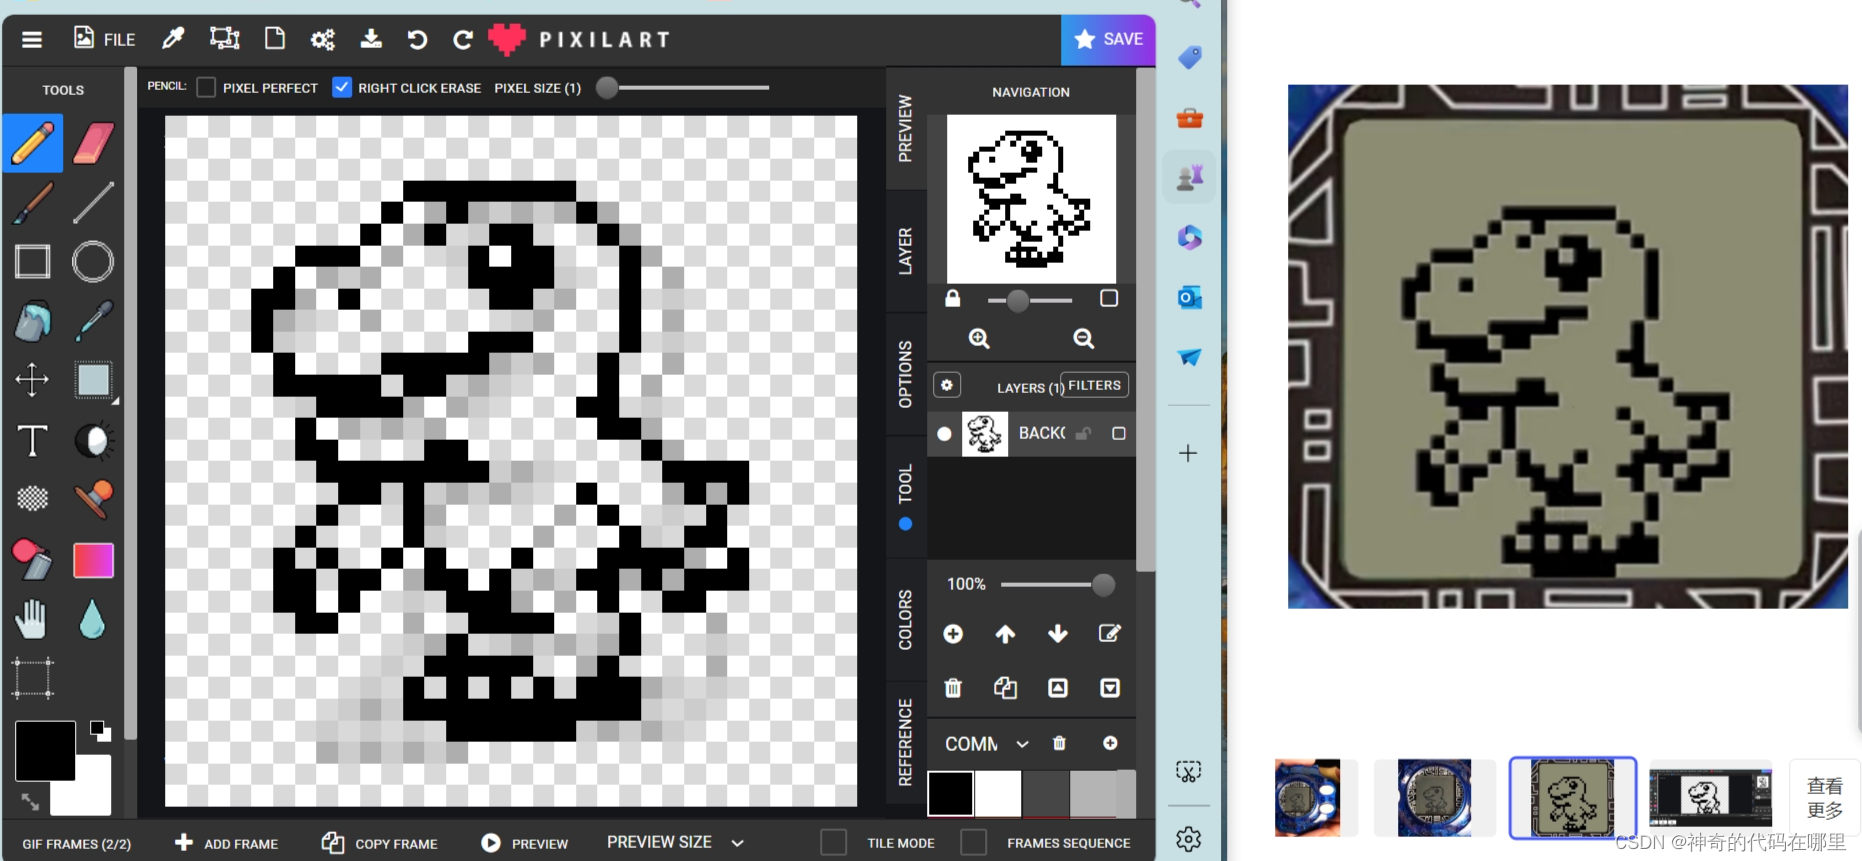Switch to the Preview side tab
The width and height of the screenshot is (1862, 861).
pos(905,128)
